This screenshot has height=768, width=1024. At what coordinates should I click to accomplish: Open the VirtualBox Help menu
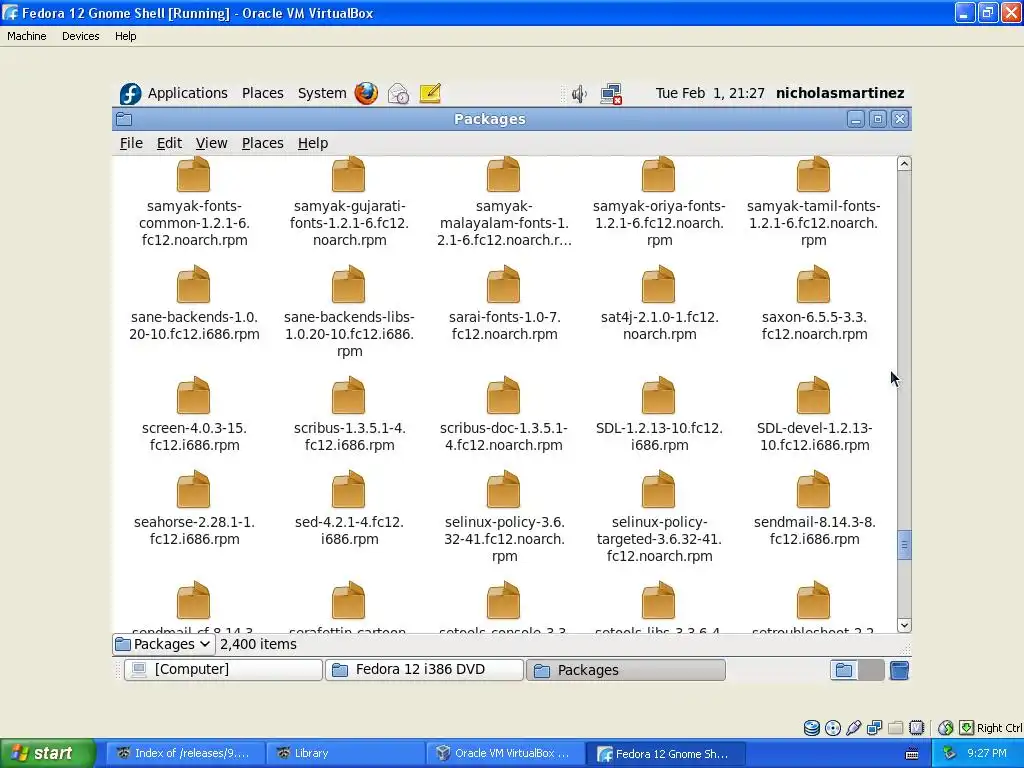(x=125, y=36)
